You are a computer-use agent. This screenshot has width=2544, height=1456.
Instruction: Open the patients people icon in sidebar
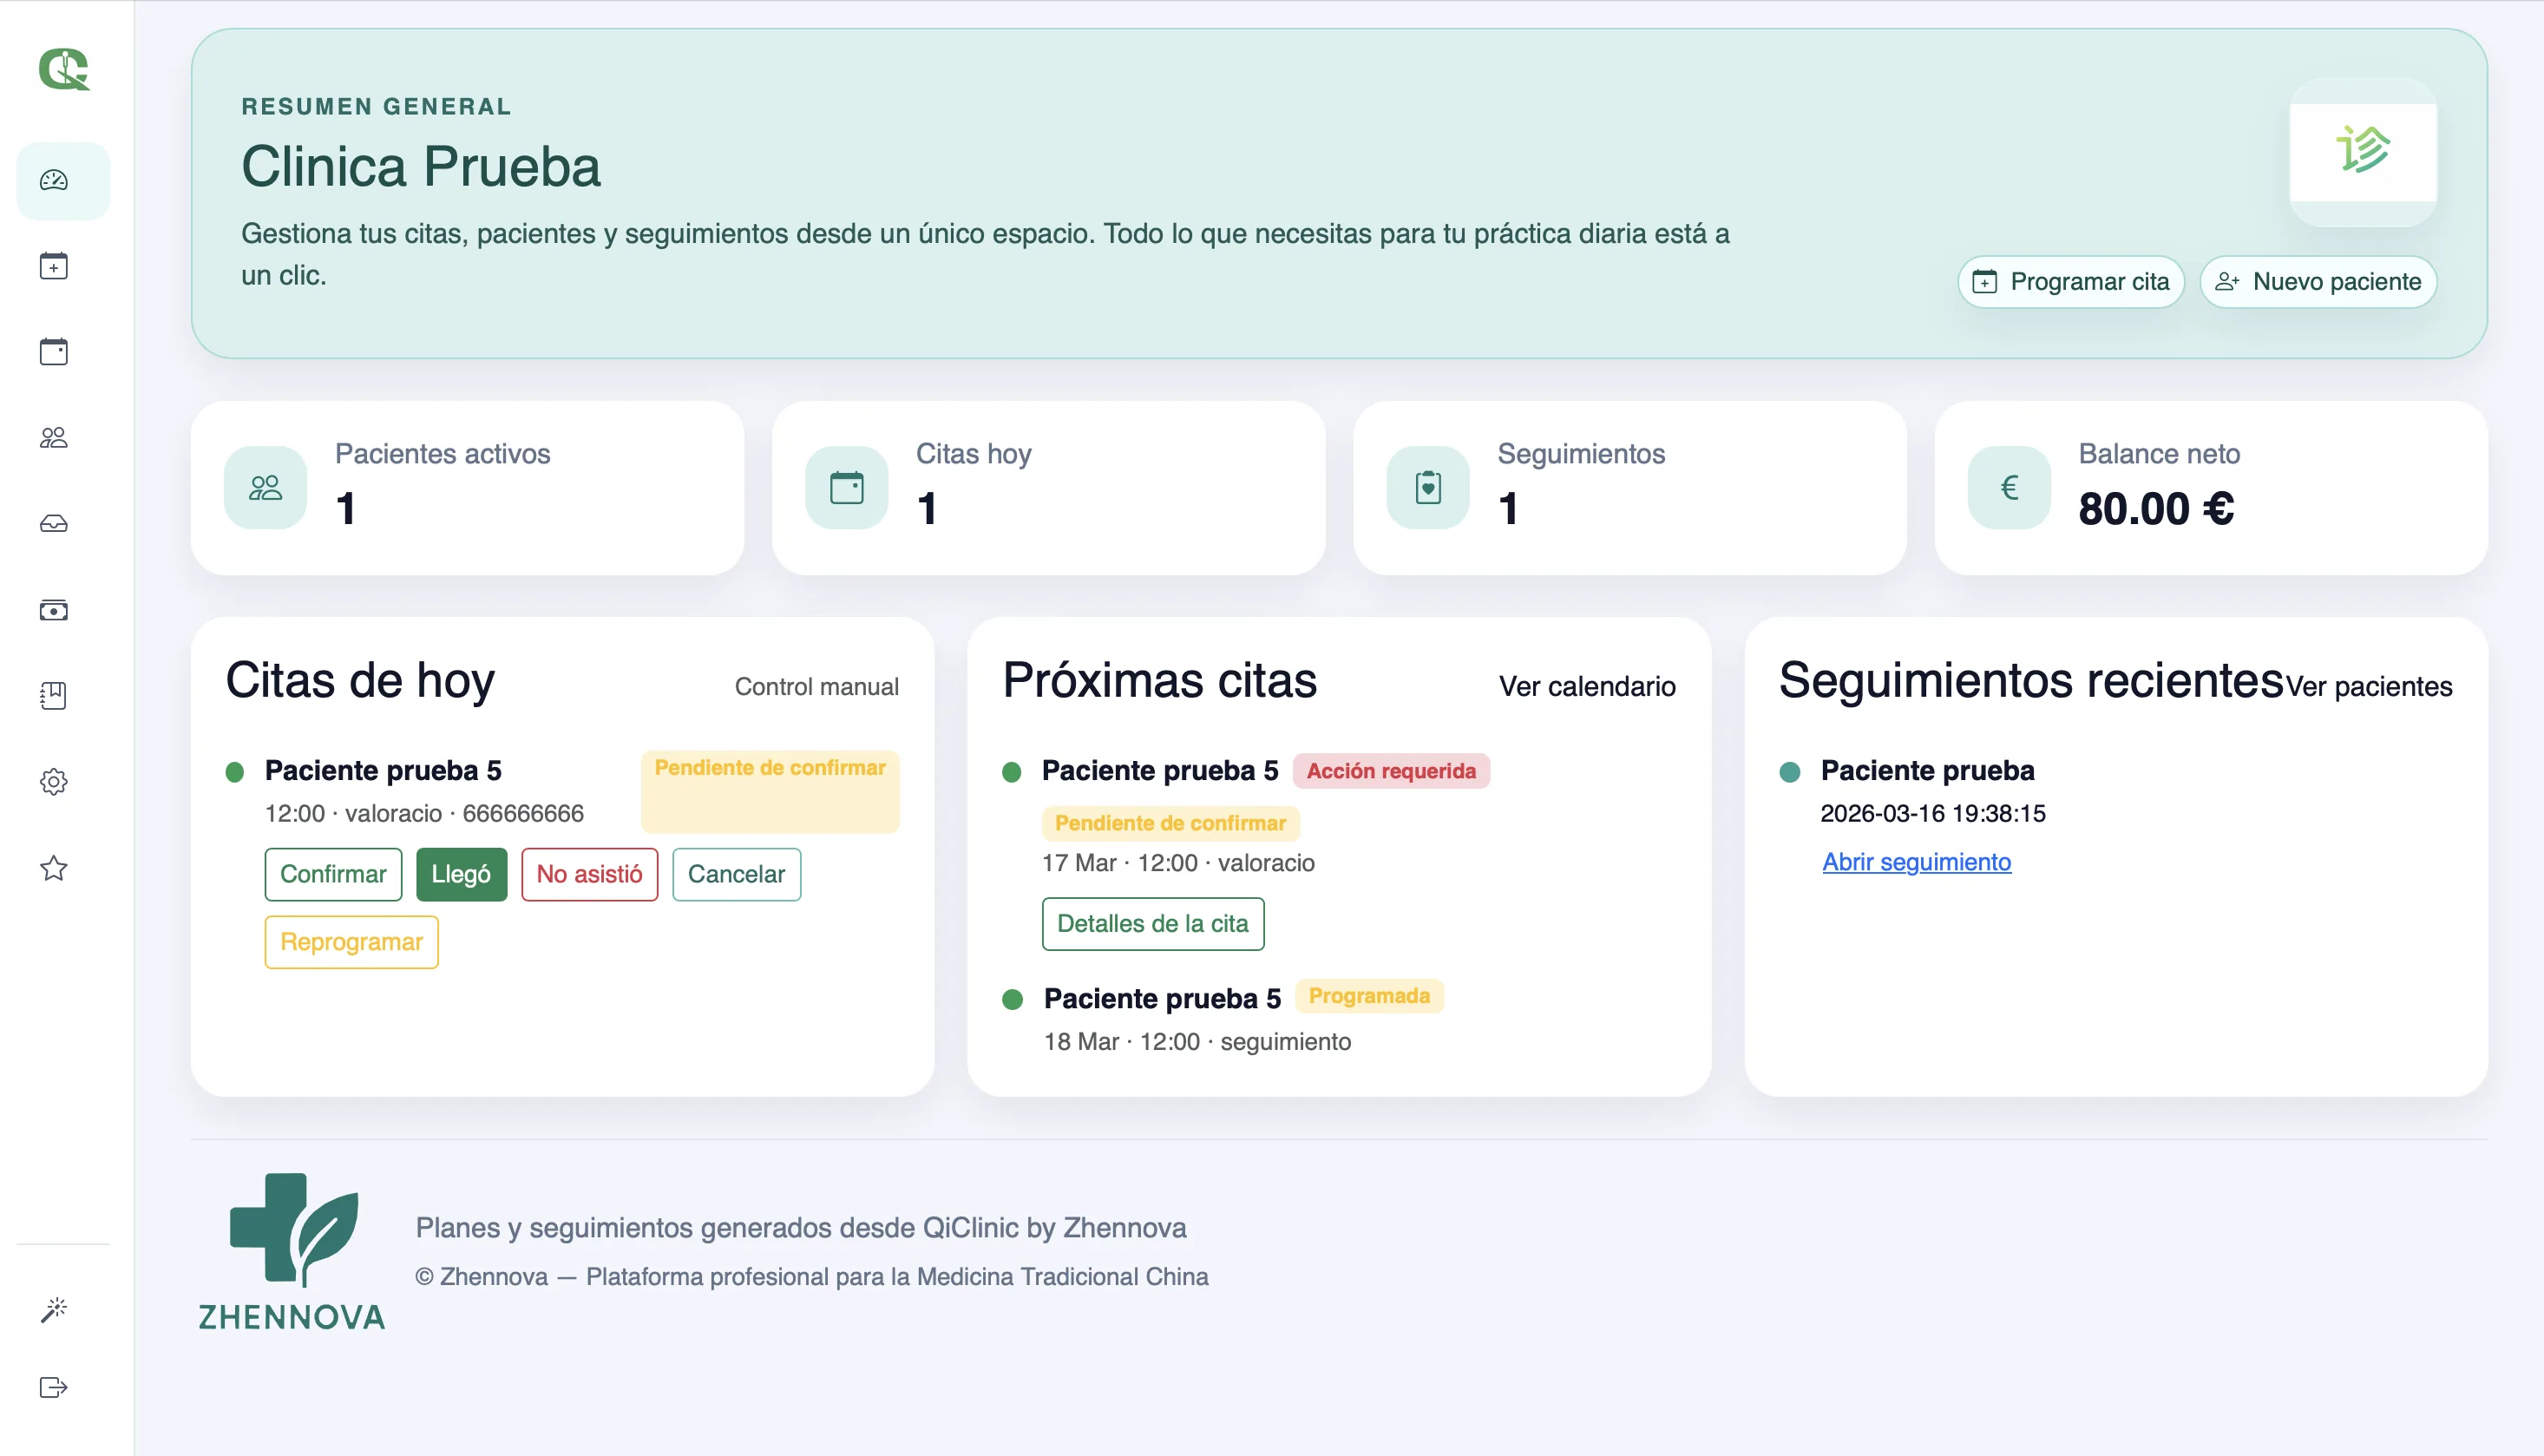pos(54,437)
